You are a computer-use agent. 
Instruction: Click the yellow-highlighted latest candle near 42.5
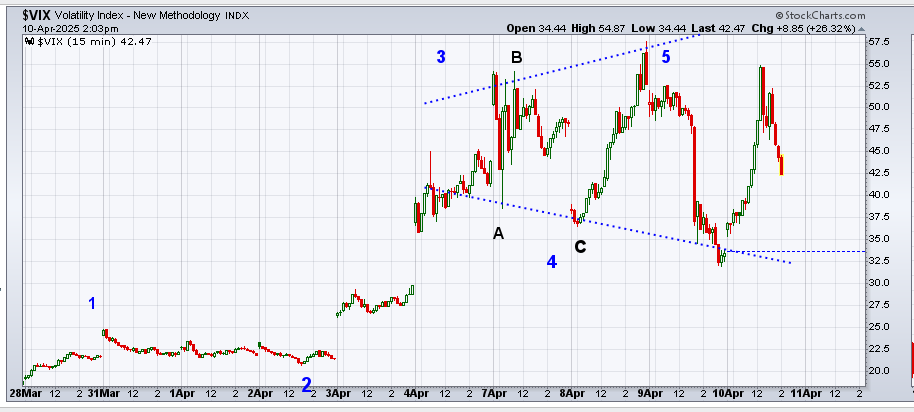point(781,165)
